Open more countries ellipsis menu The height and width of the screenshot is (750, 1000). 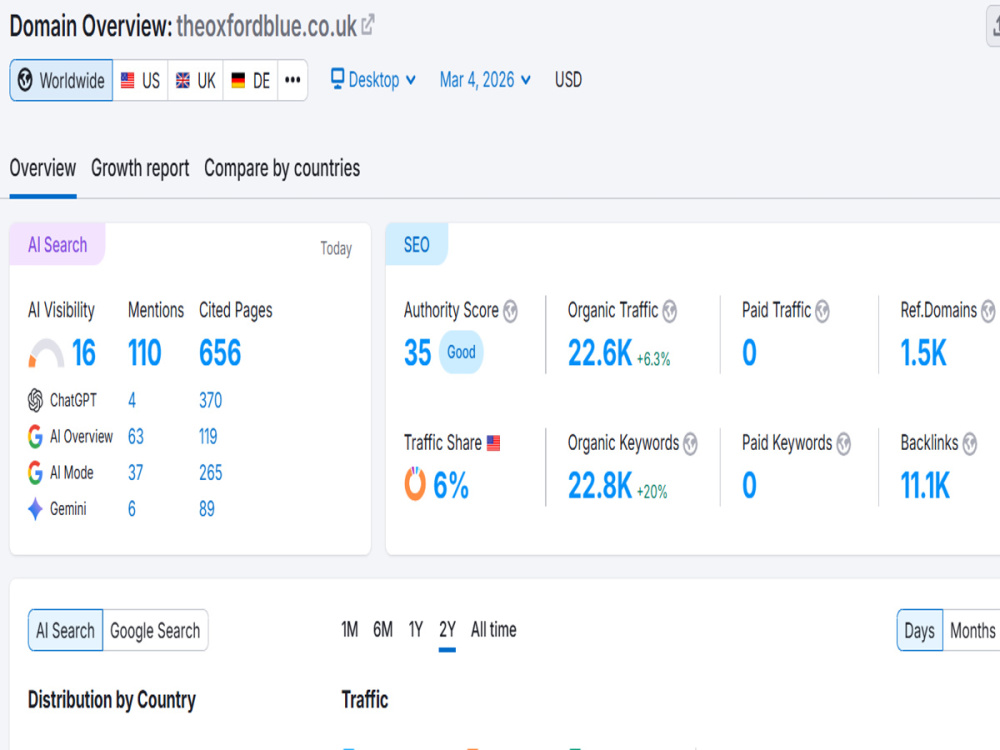click(293, 80)
